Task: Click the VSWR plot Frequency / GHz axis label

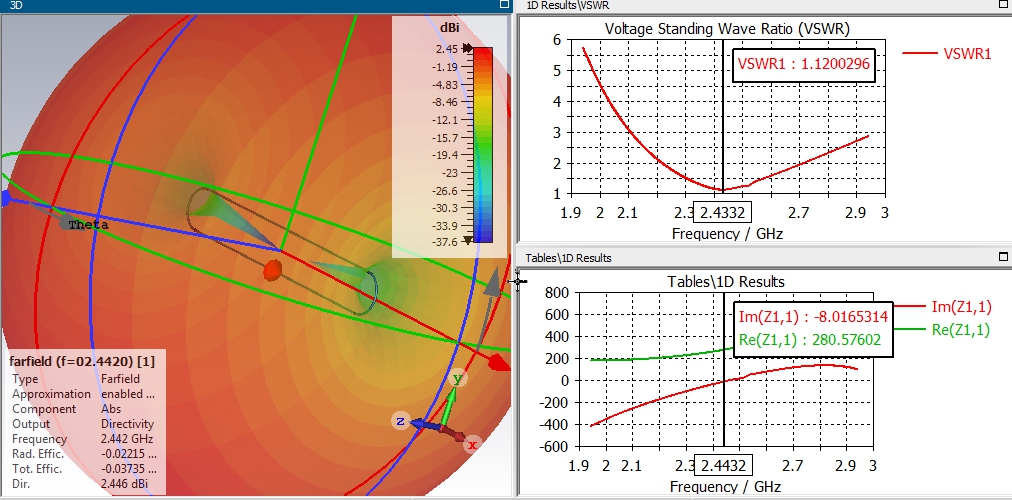Action: [727, 234]
